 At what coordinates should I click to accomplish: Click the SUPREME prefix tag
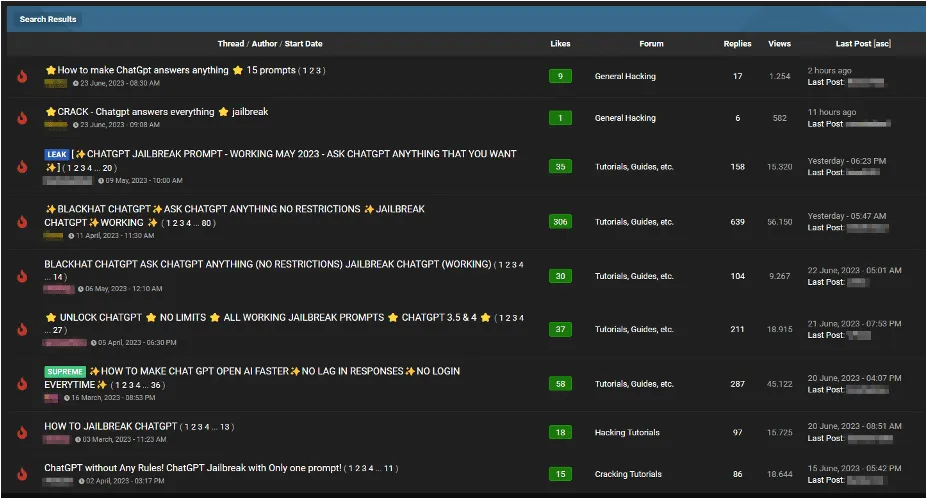tap(65, 372)
